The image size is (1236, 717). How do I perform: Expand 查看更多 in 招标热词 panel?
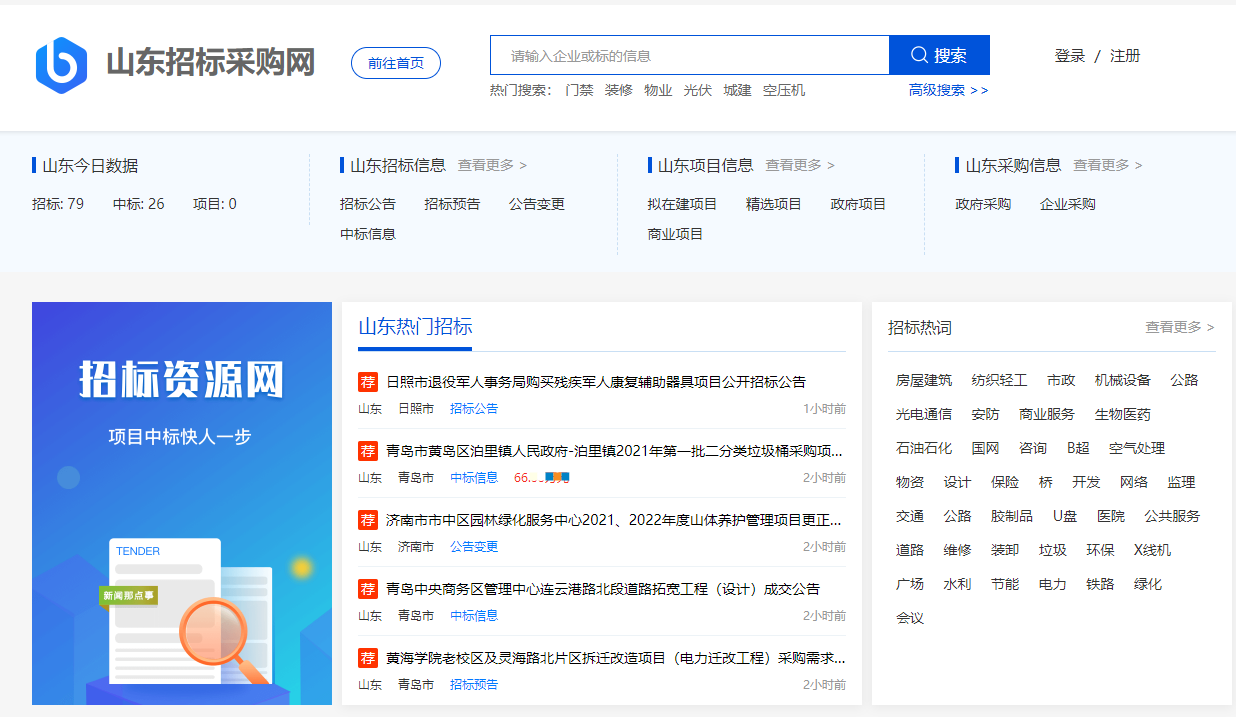(1179, 327)
